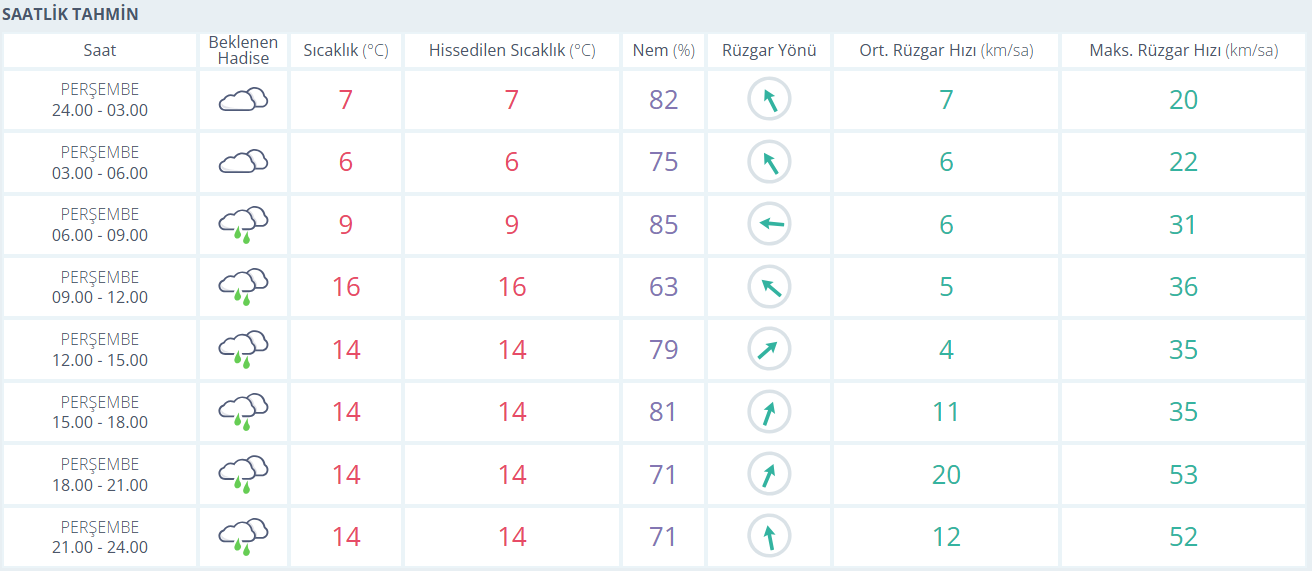
Task: Click wind direction arrow for 12.00 - 15.00
Action: click(769, 349)
